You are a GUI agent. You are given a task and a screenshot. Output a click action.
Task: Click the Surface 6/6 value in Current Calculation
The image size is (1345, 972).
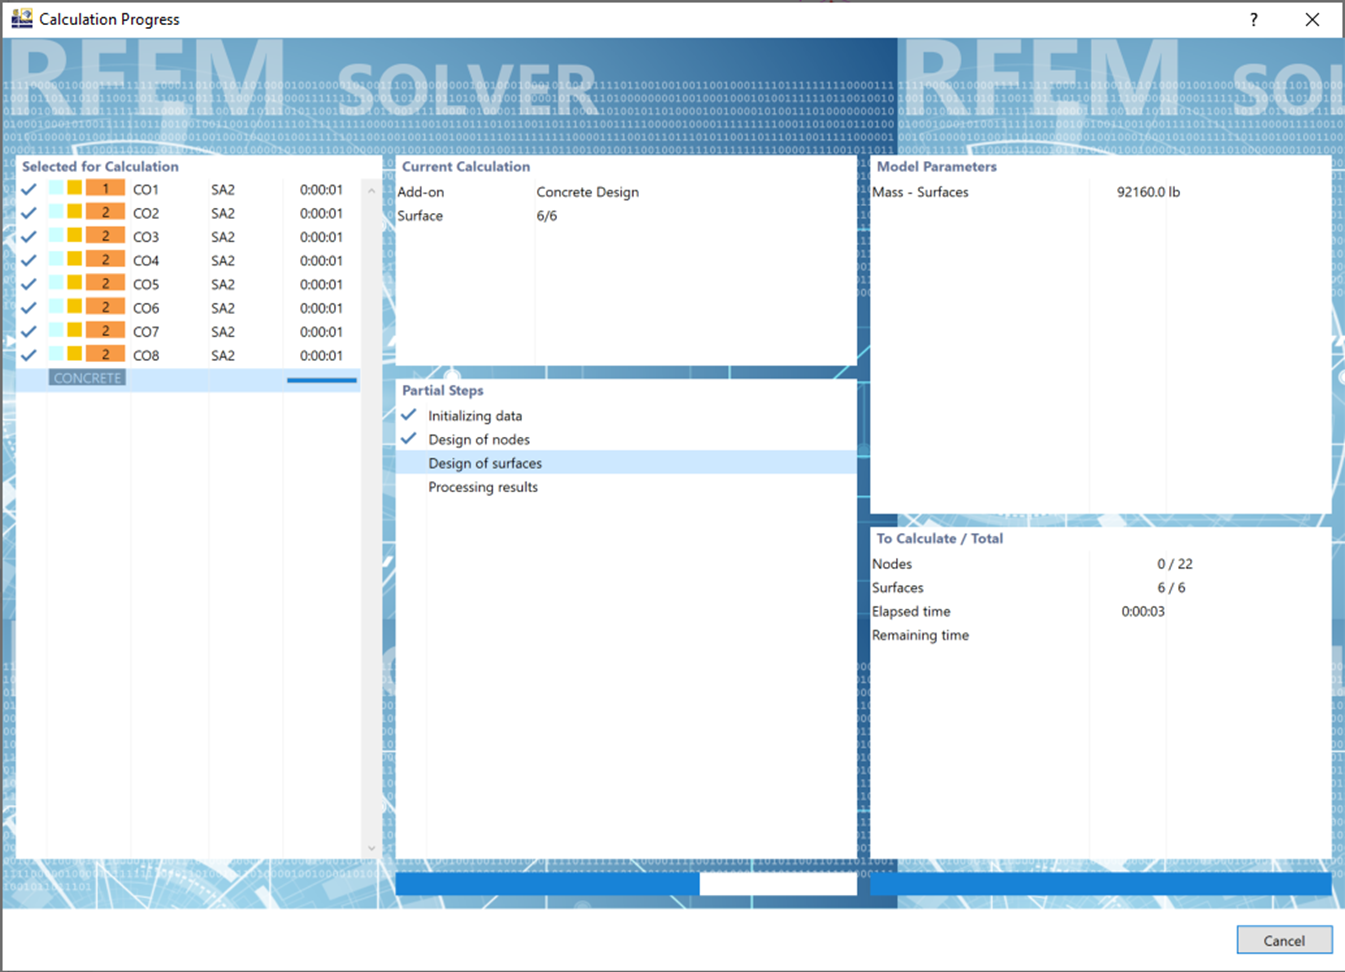click(x=547, y=216)
